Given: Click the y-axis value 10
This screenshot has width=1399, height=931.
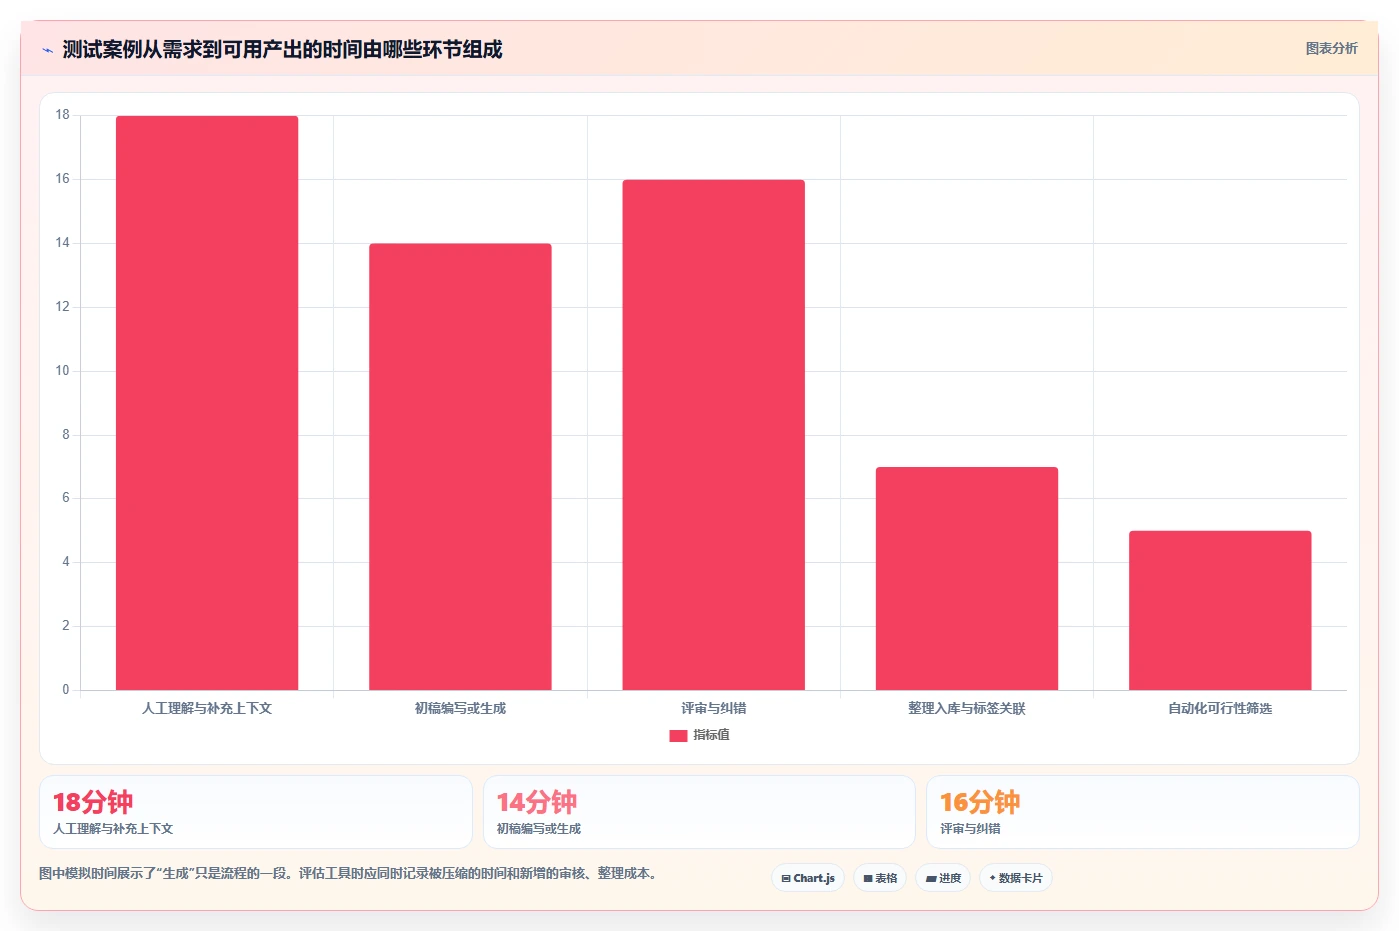Looking at the screenshot, I should (x=63, y=371).
